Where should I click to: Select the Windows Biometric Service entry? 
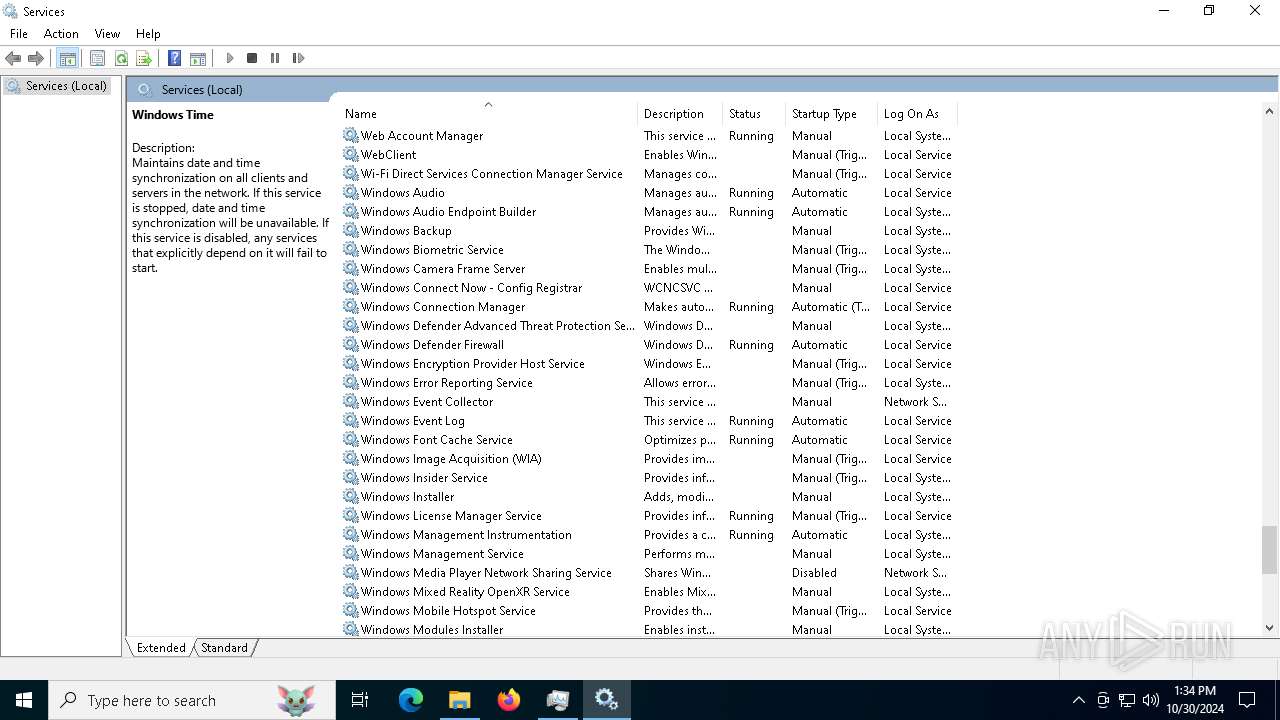[648, 249]
